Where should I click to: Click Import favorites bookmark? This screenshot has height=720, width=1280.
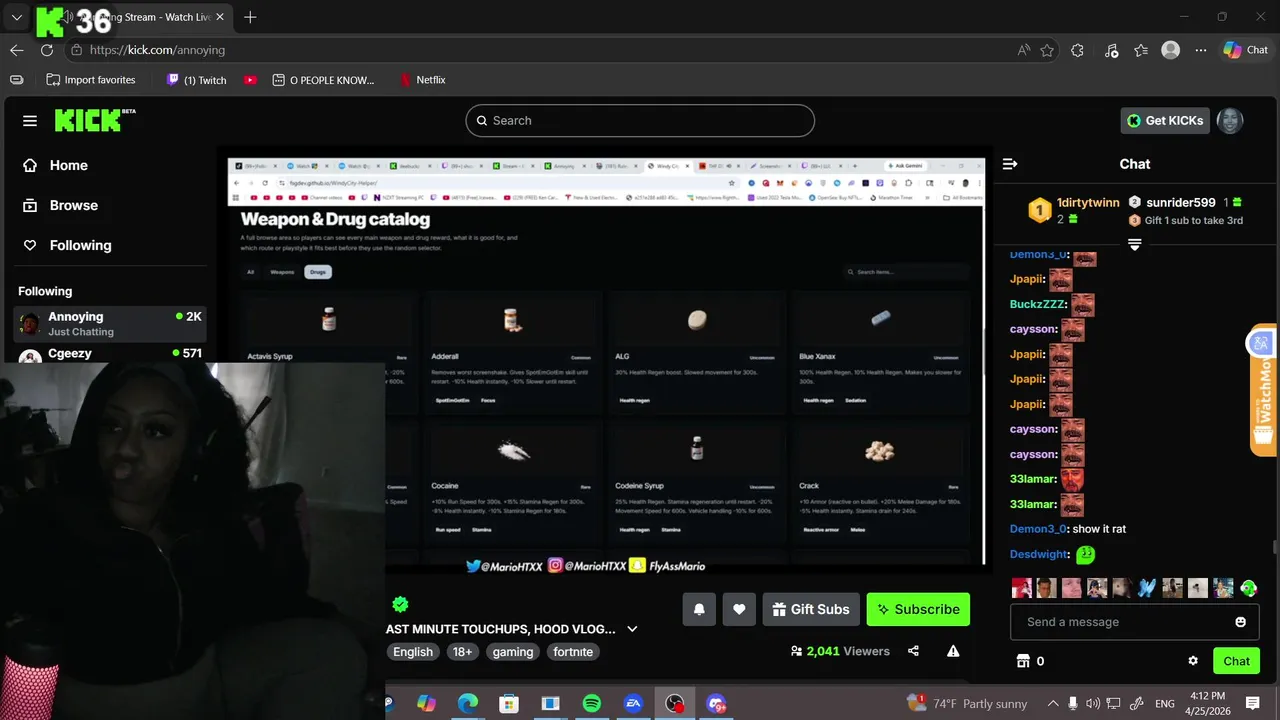[x=91, y=80]
